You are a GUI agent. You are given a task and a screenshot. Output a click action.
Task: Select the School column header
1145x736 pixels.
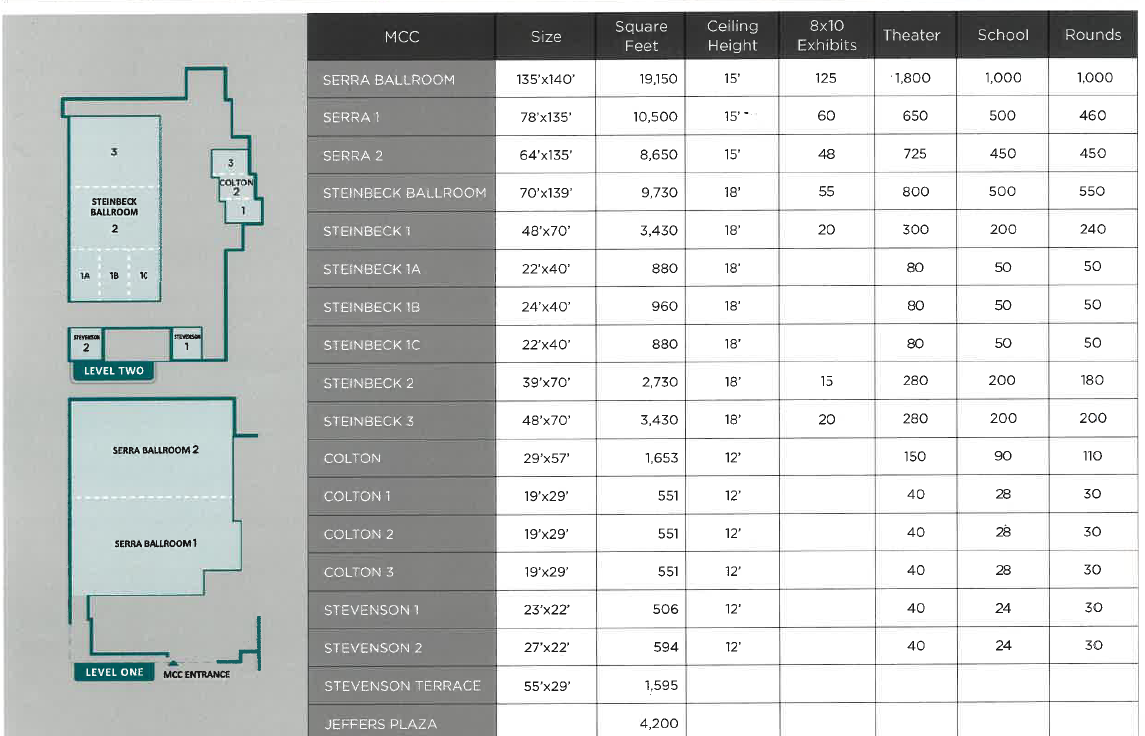[1003, 34]
